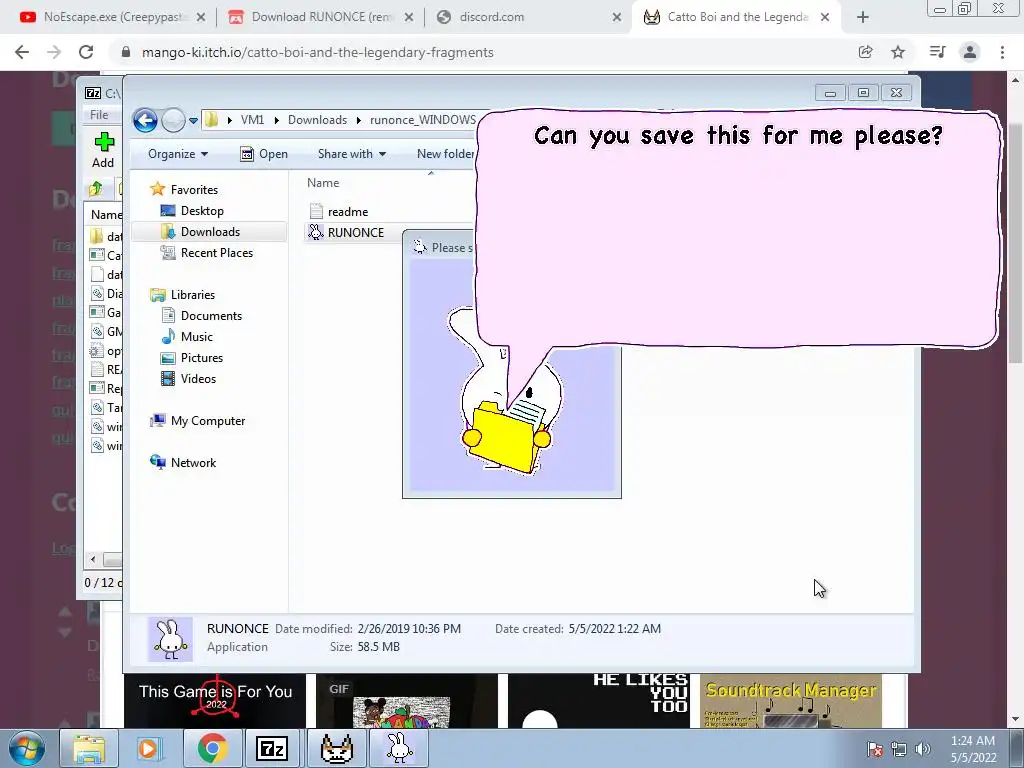Click the RUNONCE bunny thumbnail in details pane
The width and height of the screenshot is (1024, 768).
coord(170,639)
